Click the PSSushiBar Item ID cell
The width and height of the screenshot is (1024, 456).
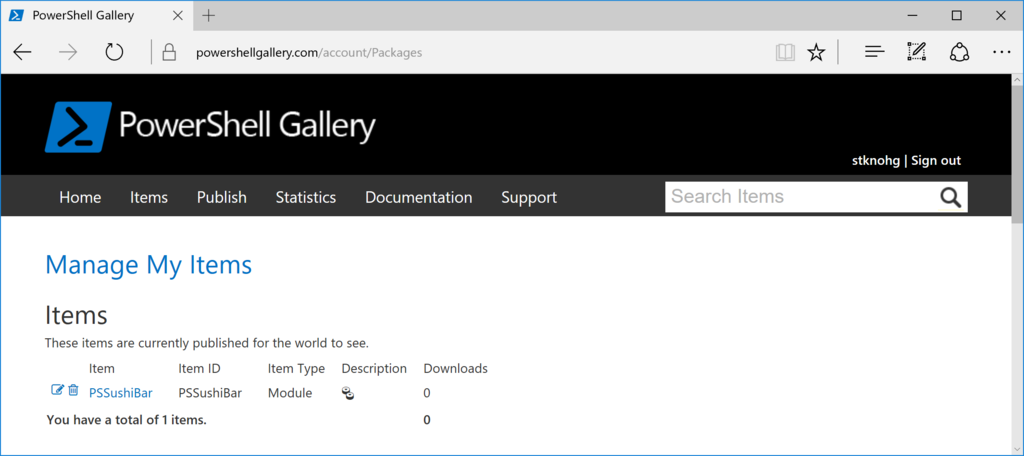[x=210, y=393]
